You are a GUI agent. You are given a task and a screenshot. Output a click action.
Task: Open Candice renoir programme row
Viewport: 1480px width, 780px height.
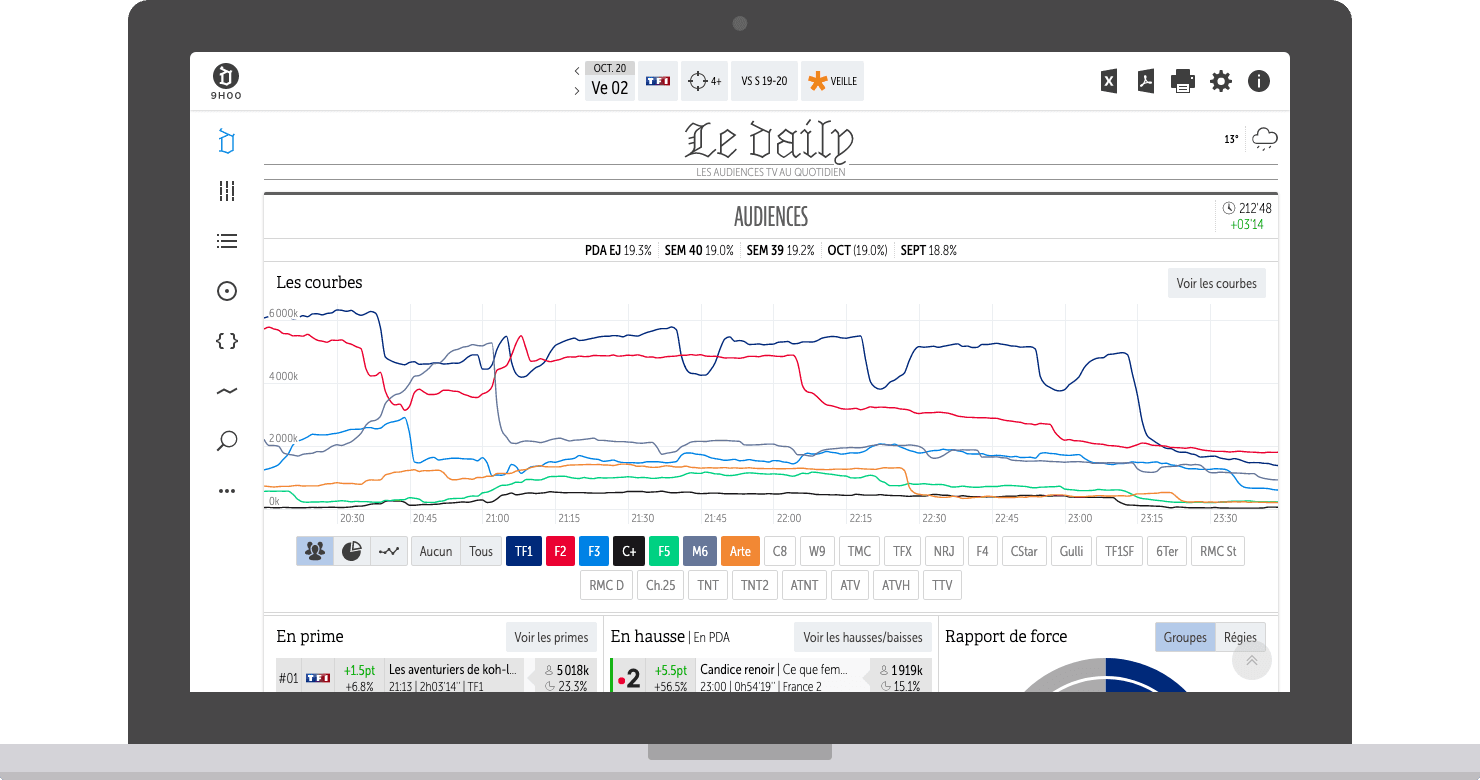pos(771,676)
